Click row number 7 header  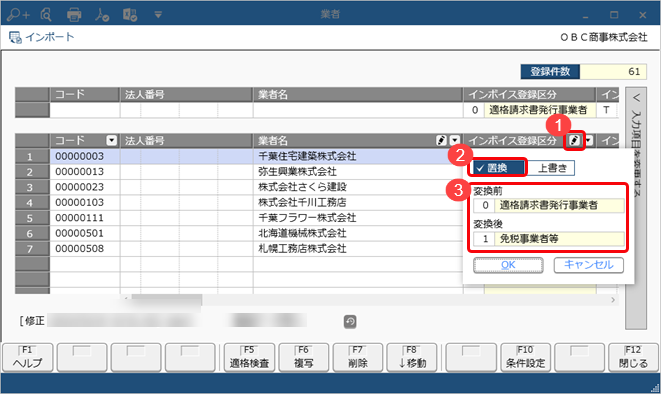32,249
